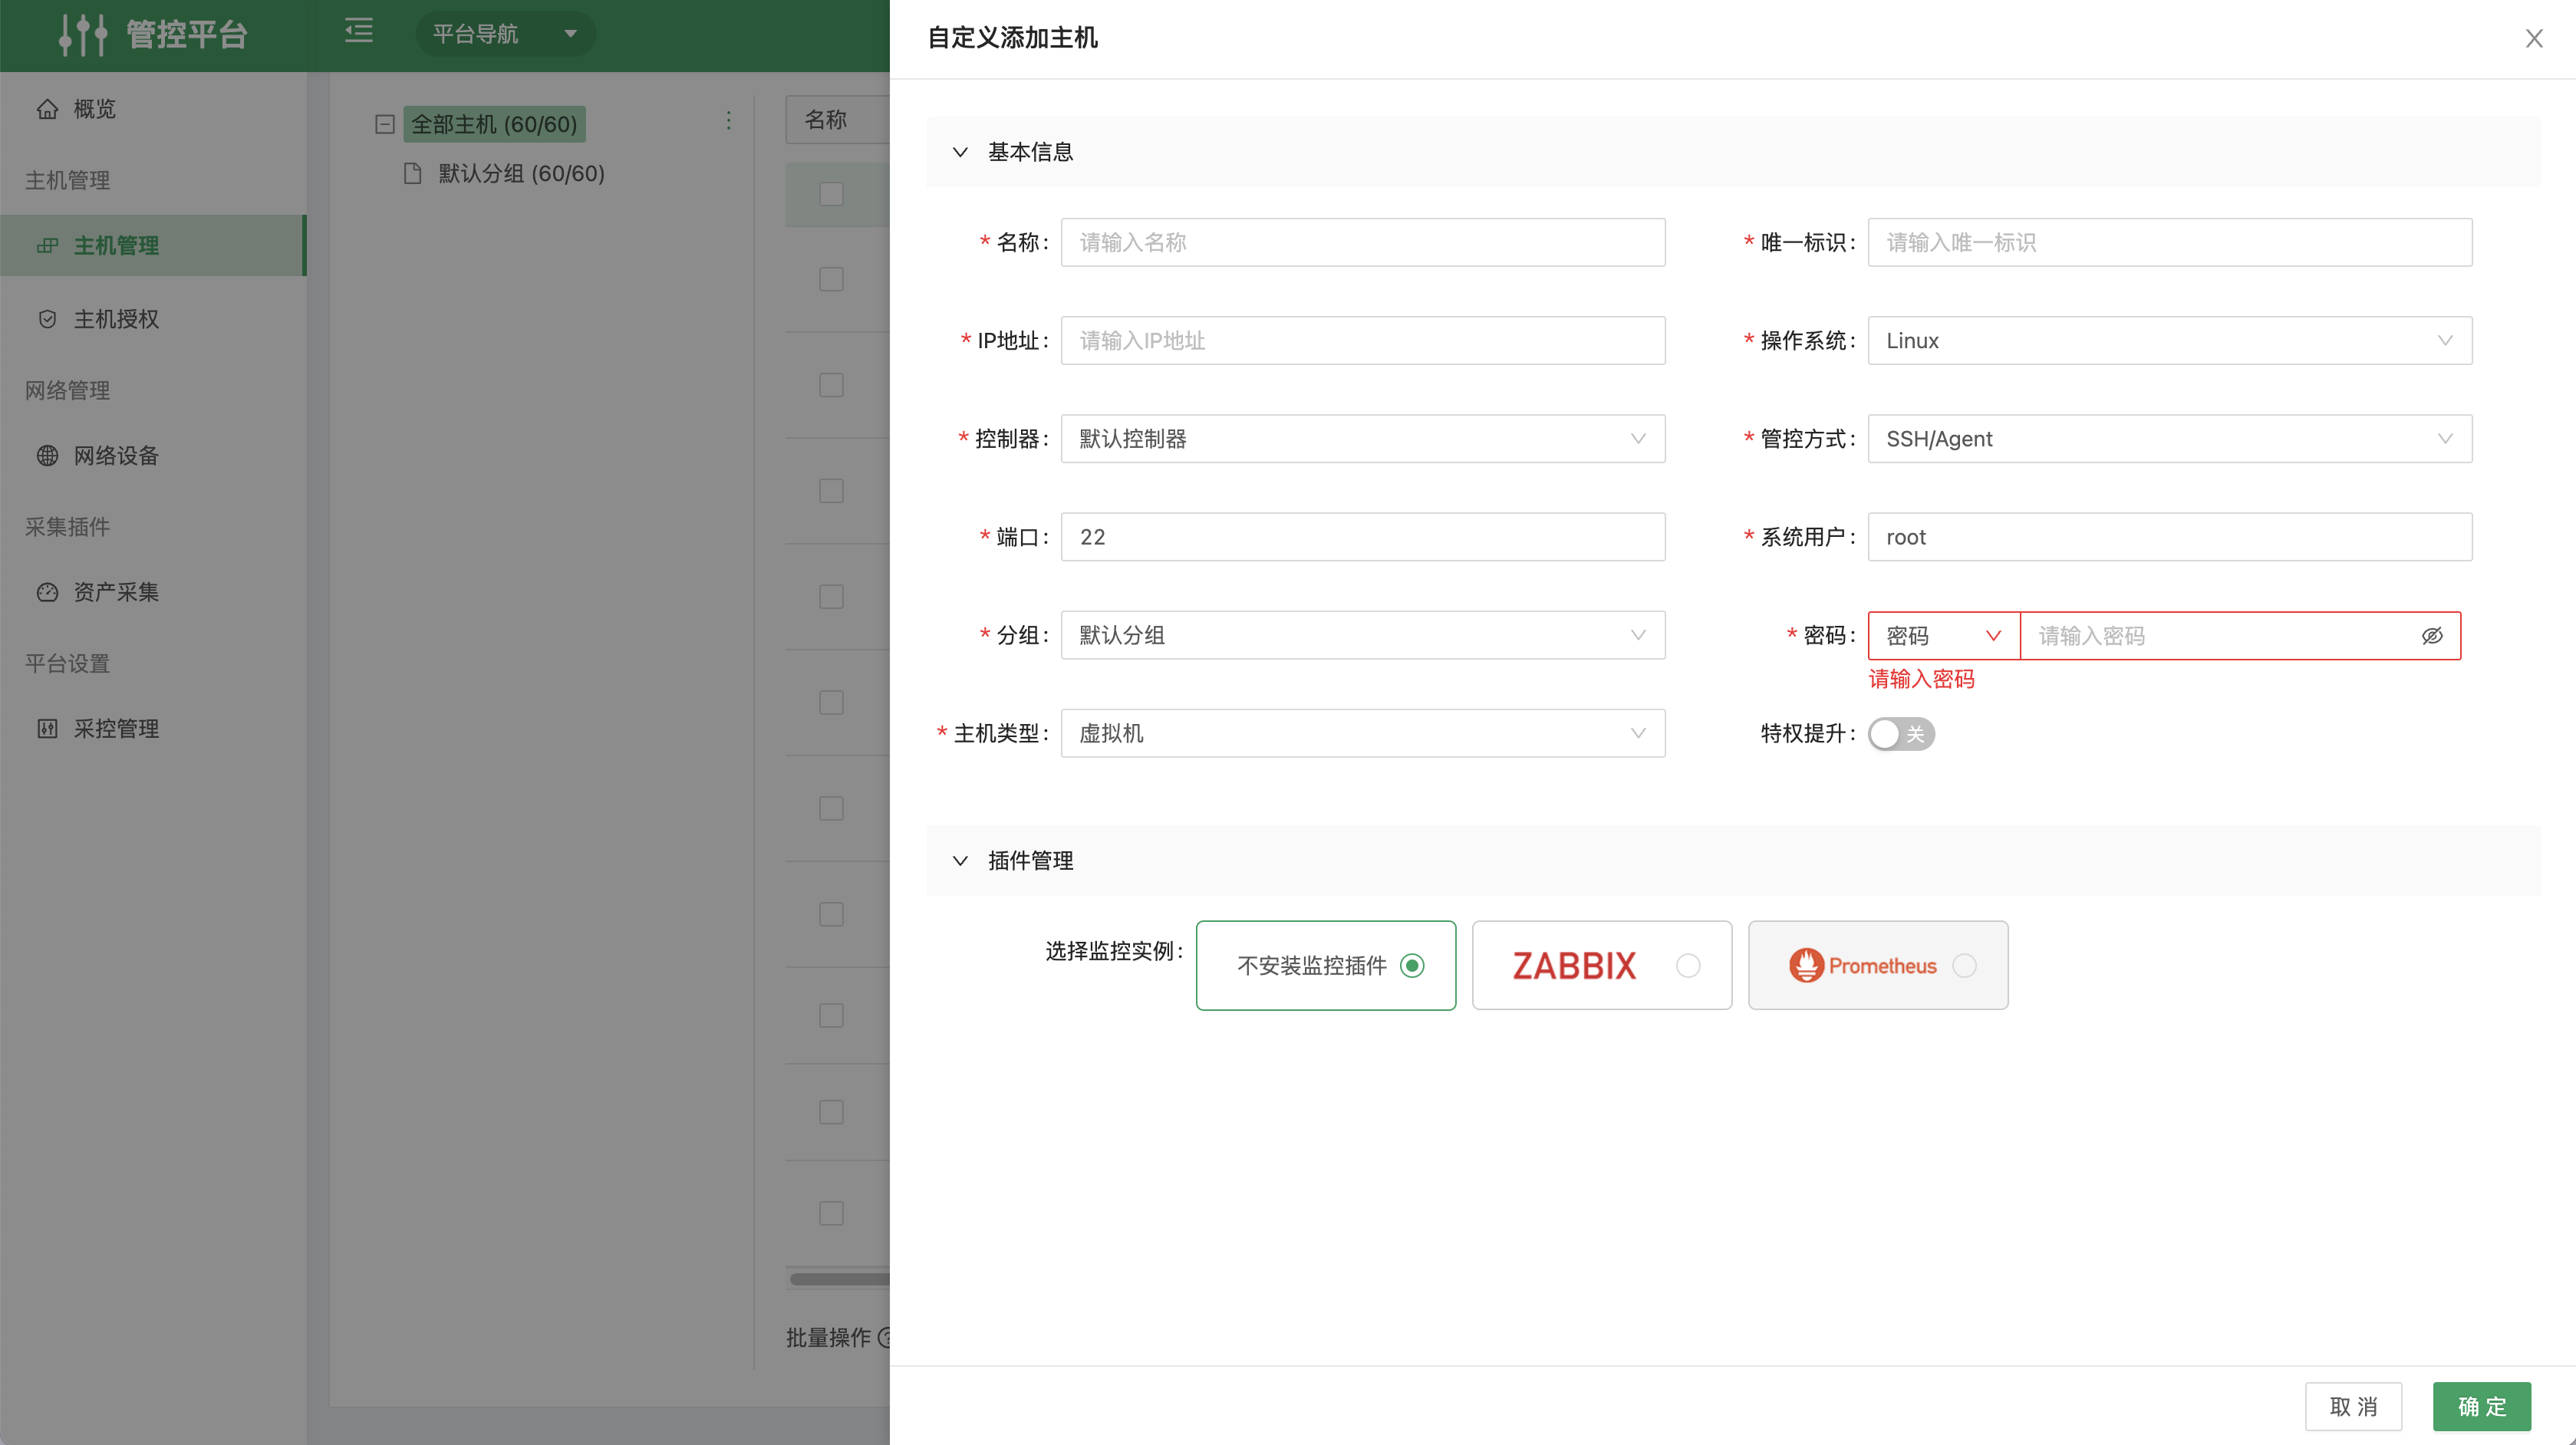The image size is (2576, 1445).
Task: Open the 密码 credential type dropdown
Action: point(1944,636)
